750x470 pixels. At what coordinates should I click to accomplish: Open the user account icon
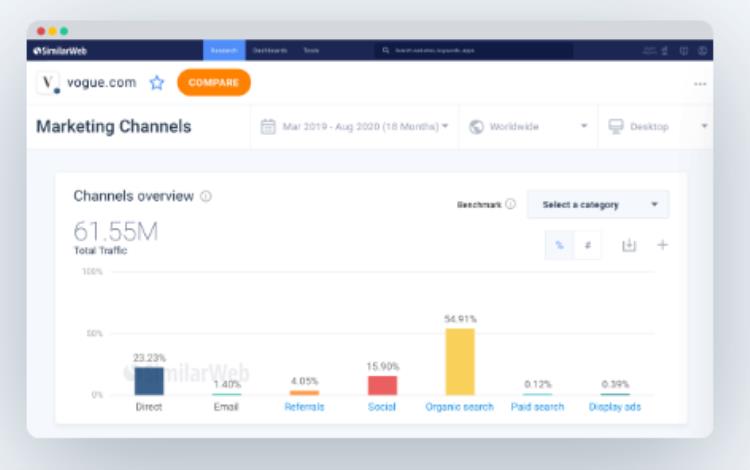(702, 51)
